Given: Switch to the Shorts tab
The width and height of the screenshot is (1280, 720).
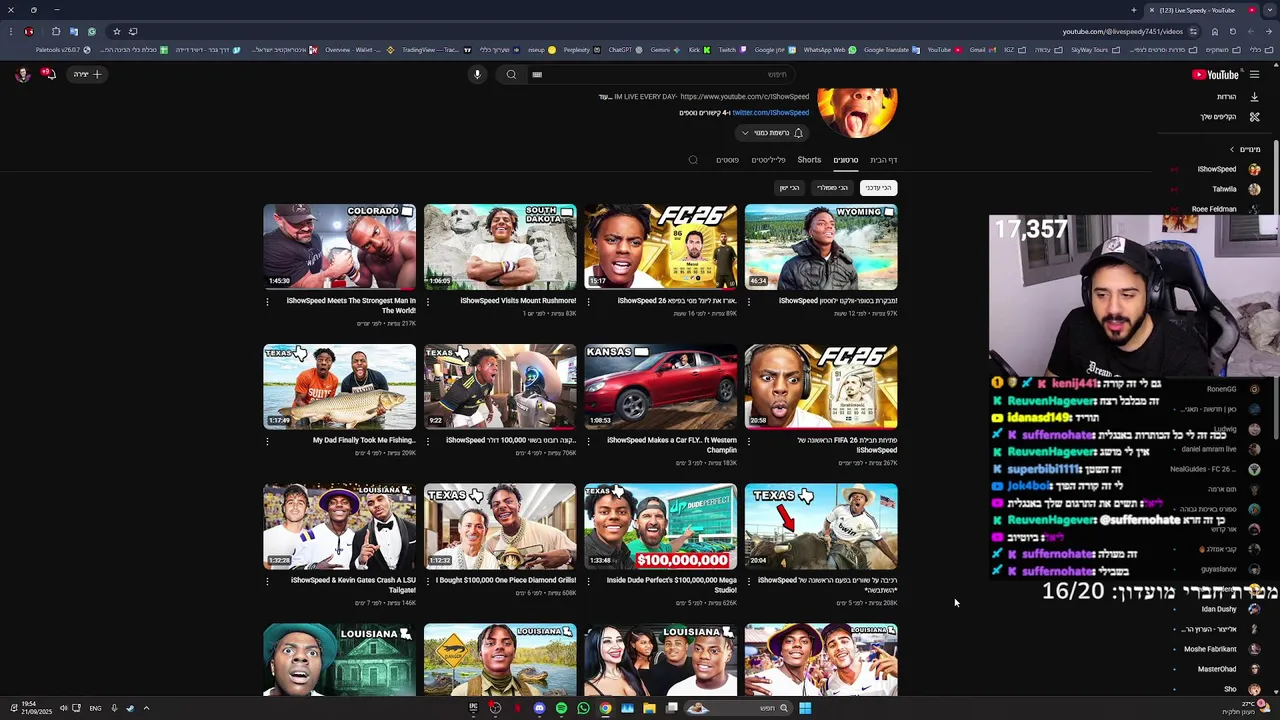Looking at the screenshot, I should coord(809,160).
